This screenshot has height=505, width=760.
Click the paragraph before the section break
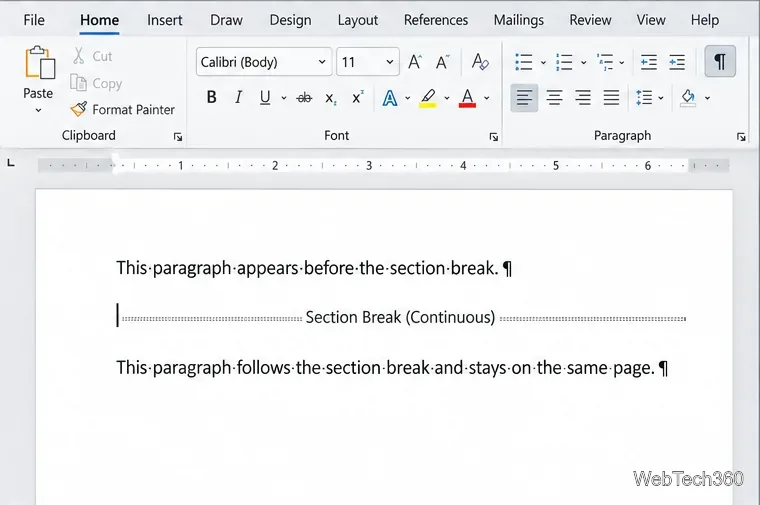click(x=314, y=268)
